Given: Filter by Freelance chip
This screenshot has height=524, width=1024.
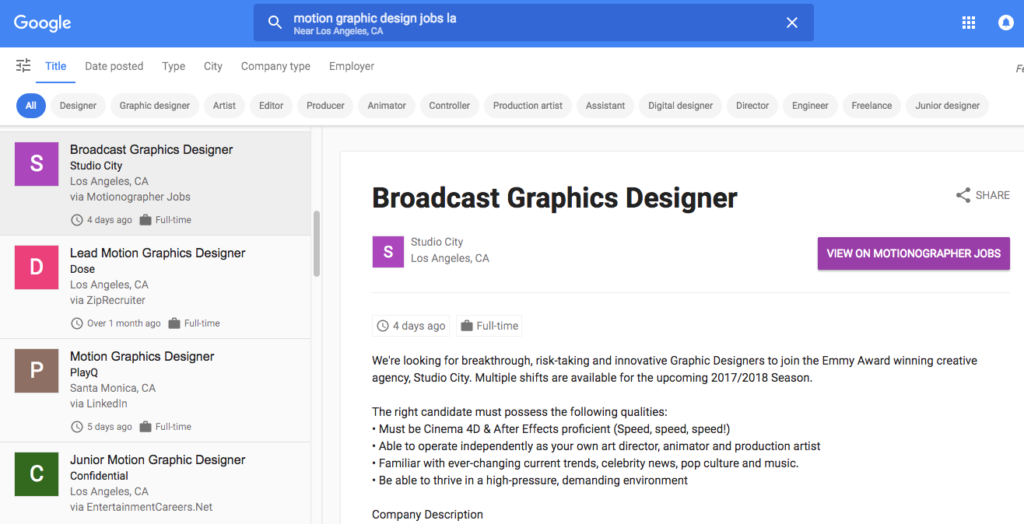Looking at the screenshot, I should click(871, 105).
